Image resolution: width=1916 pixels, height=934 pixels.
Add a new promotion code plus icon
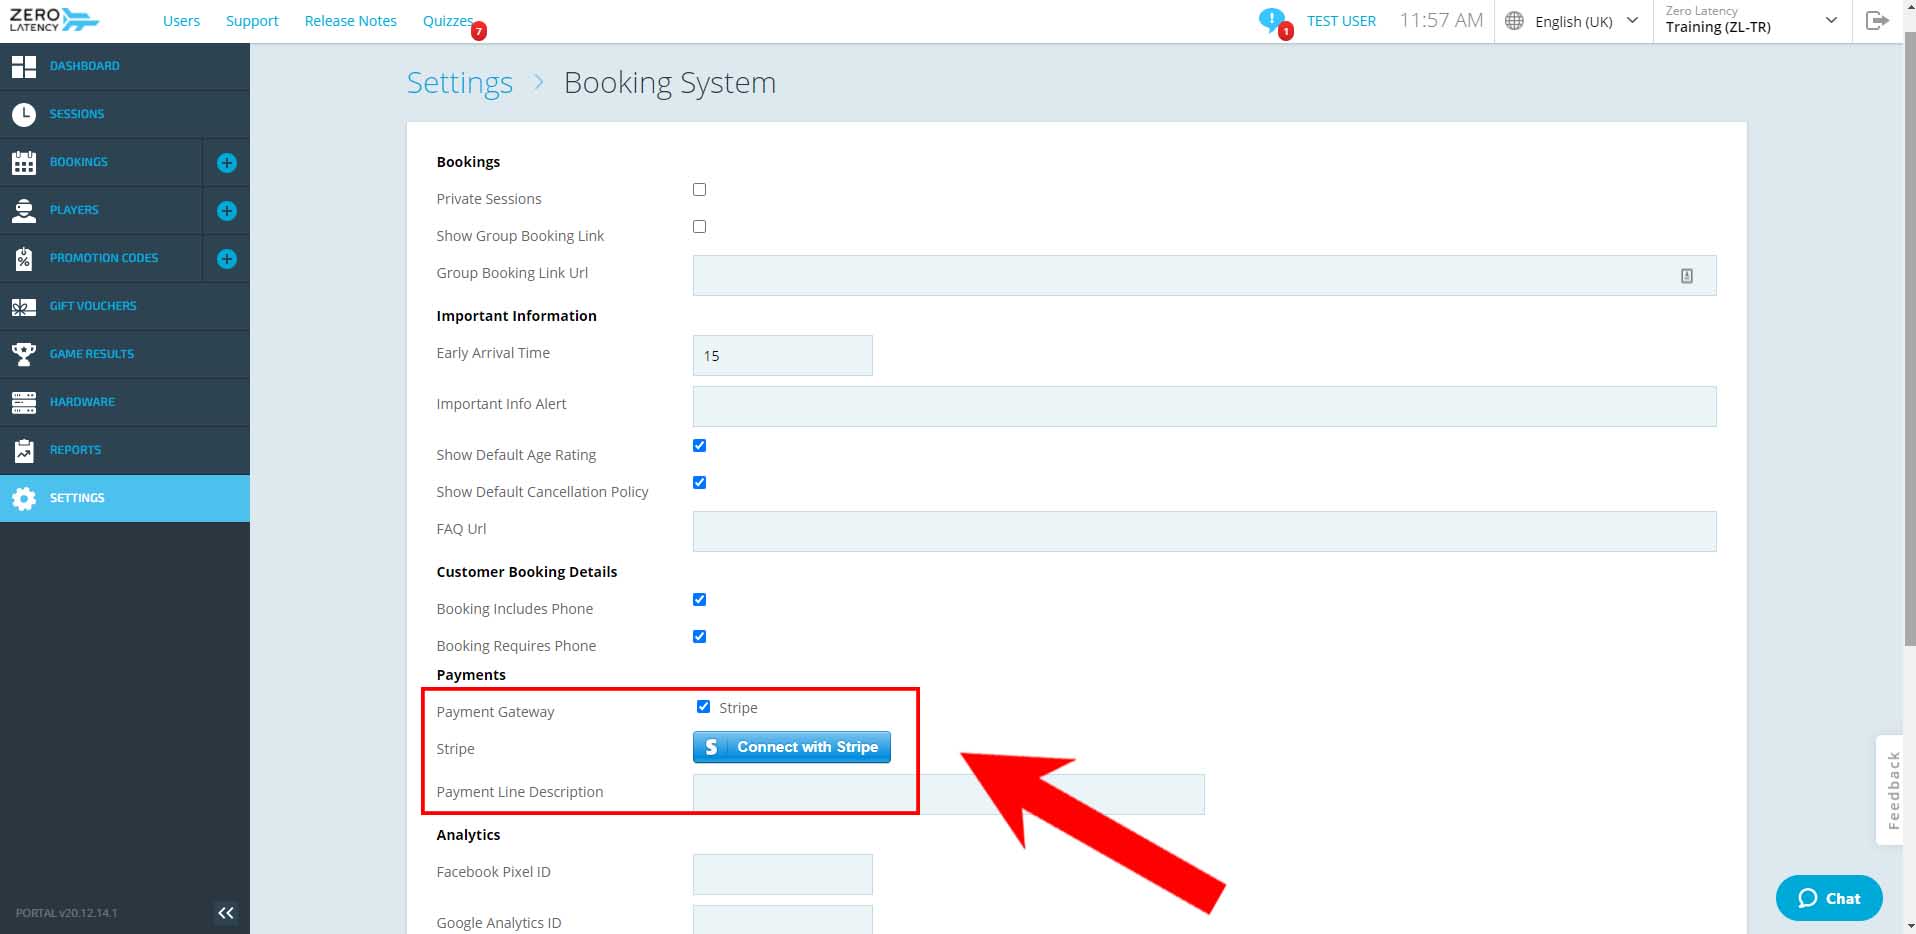click(x=227, y=259)
